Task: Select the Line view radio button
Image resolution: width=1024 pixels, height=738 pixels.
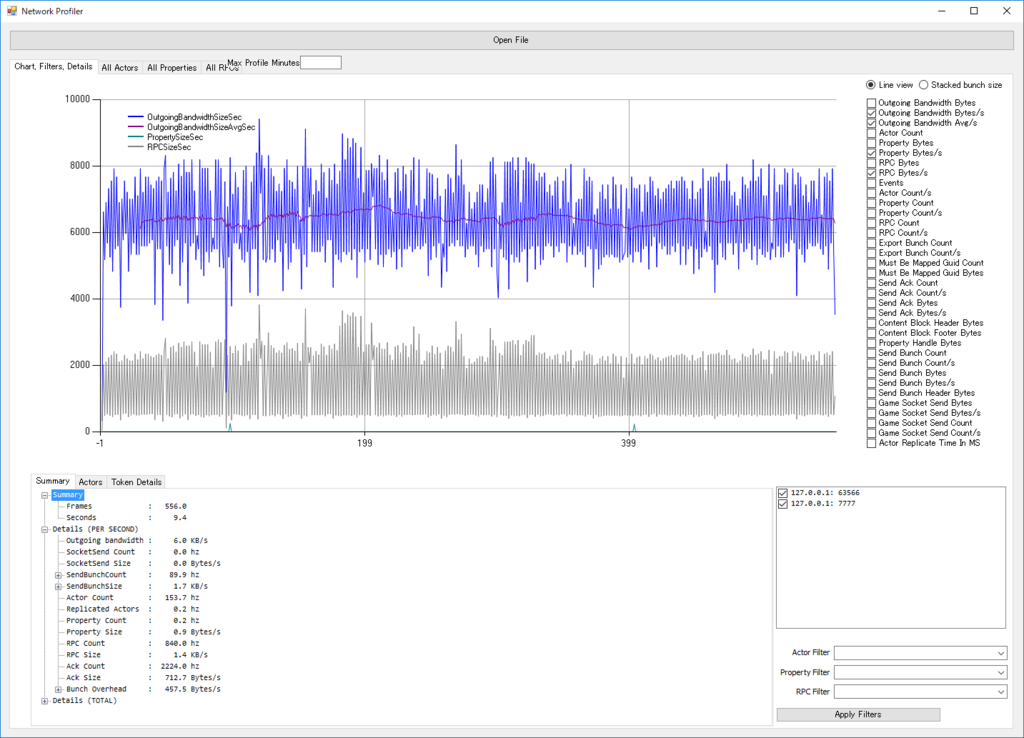Action: pyautogui.click(x=871, y=85)
